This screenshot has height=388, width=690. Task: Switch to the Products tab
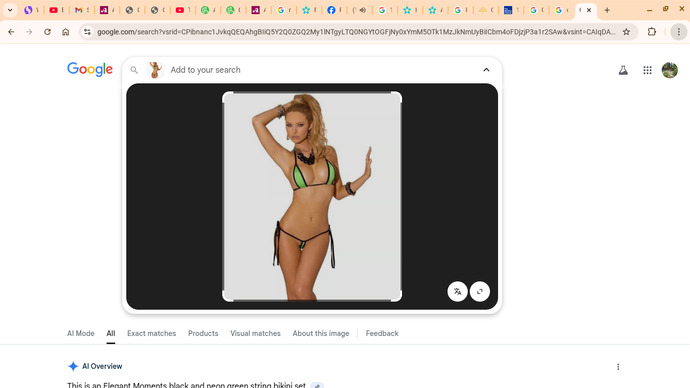coord(203,333)
